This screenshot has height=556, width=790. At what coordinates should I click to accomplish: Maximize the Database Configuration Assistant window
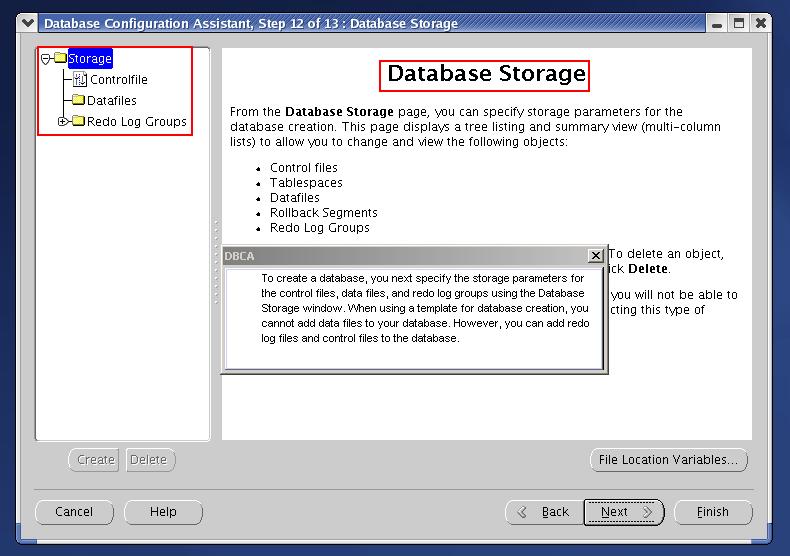click(738, 23)
